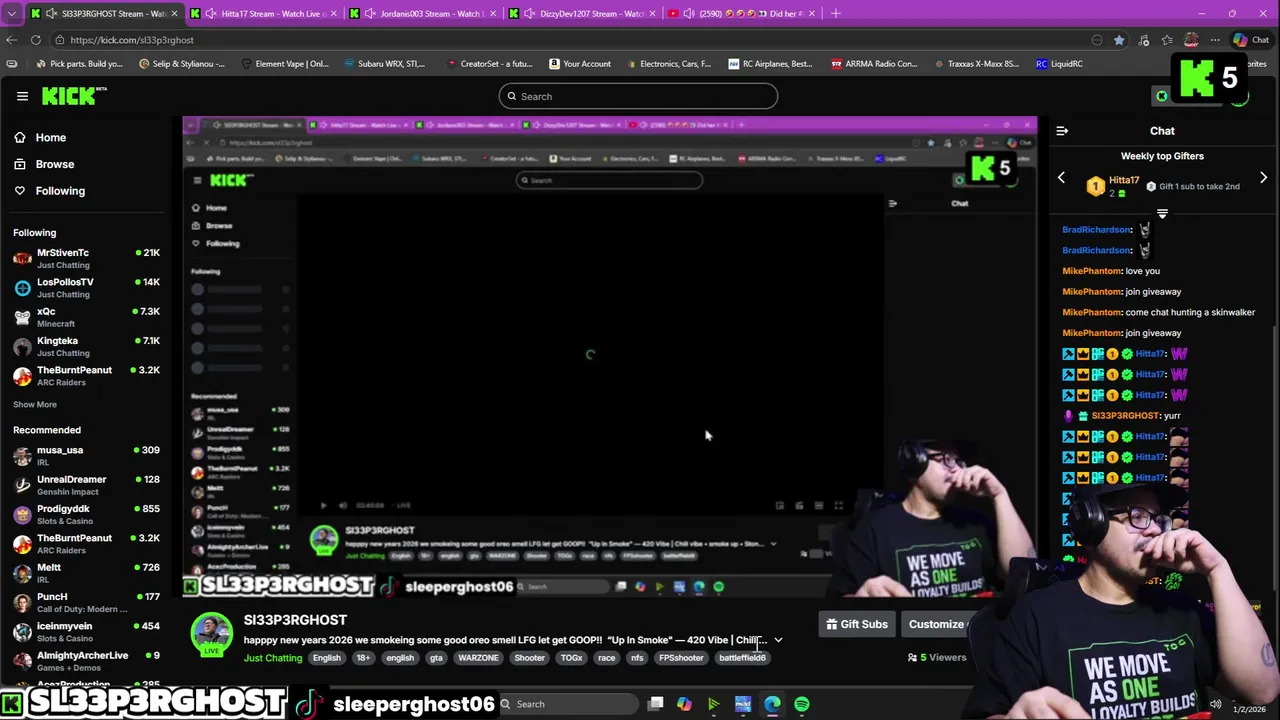Select the 18+ tag
Viewport: 1280px width, 720px height.
tap(363, 658)
